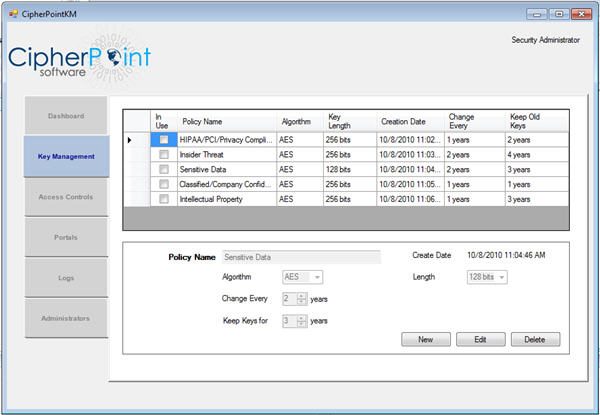Viewport: 600px width, 415px height.
Task: Click creation date 10/8/2010 11:06 cell
Action: [x=411, y=199]
